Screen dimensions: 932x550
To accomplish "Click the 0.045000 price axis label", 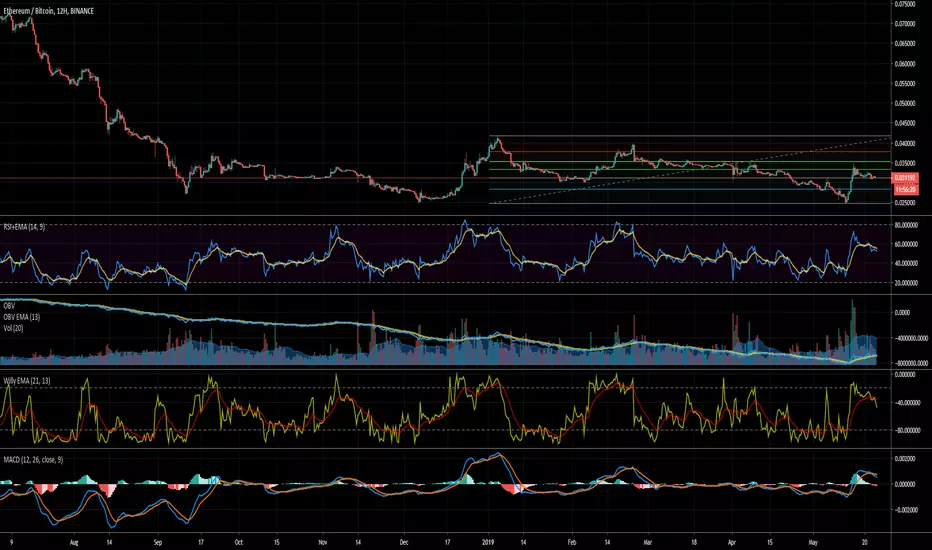I will (x=904, y=124).
